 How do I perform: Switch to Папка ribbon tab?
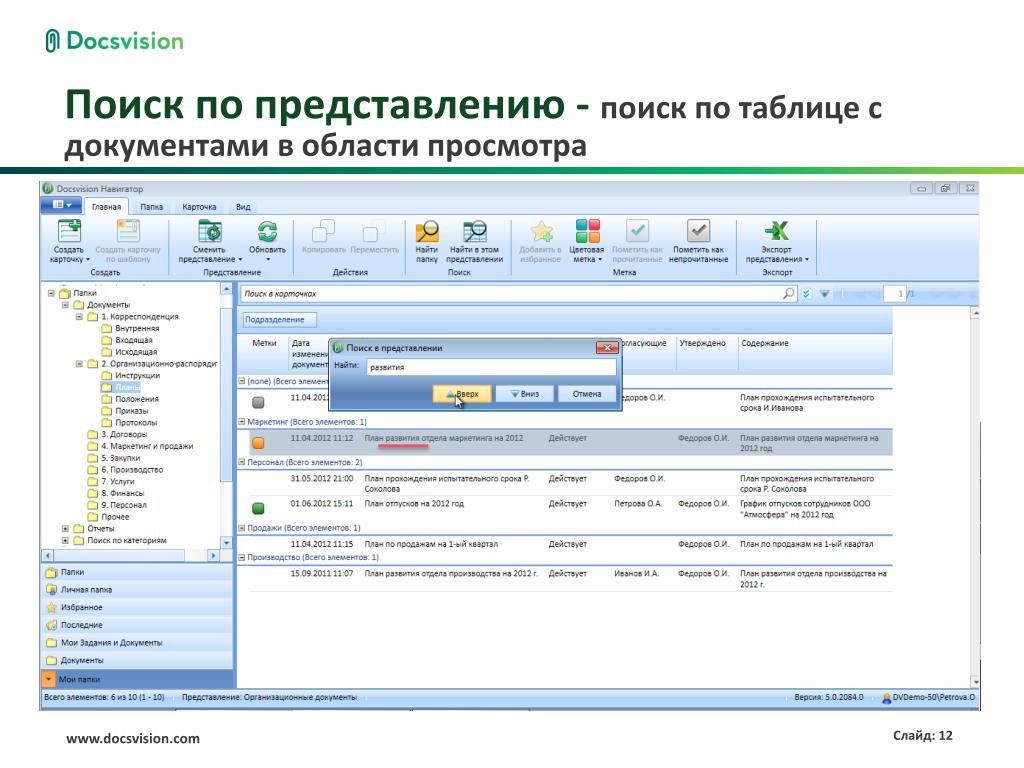[152, 207]
